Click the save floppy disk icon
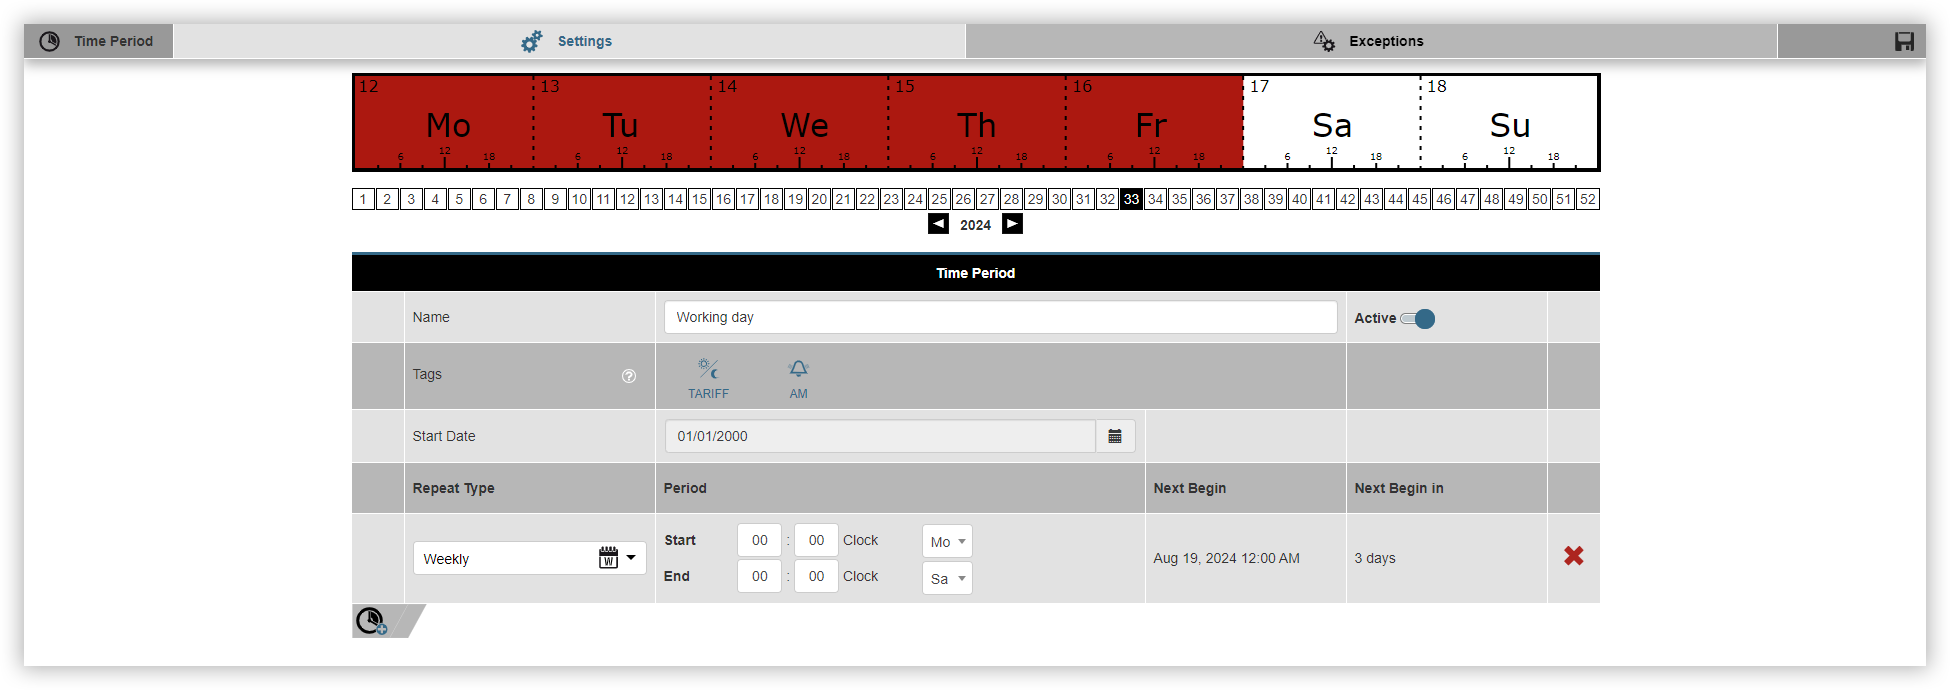1950x690 pixels. [1904, 41]
